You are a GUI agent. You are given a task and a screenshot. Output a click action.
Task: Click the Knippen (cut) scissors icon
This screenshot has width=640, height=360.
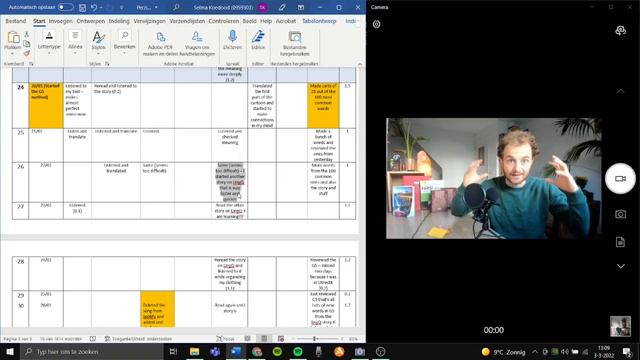[27, 35]
